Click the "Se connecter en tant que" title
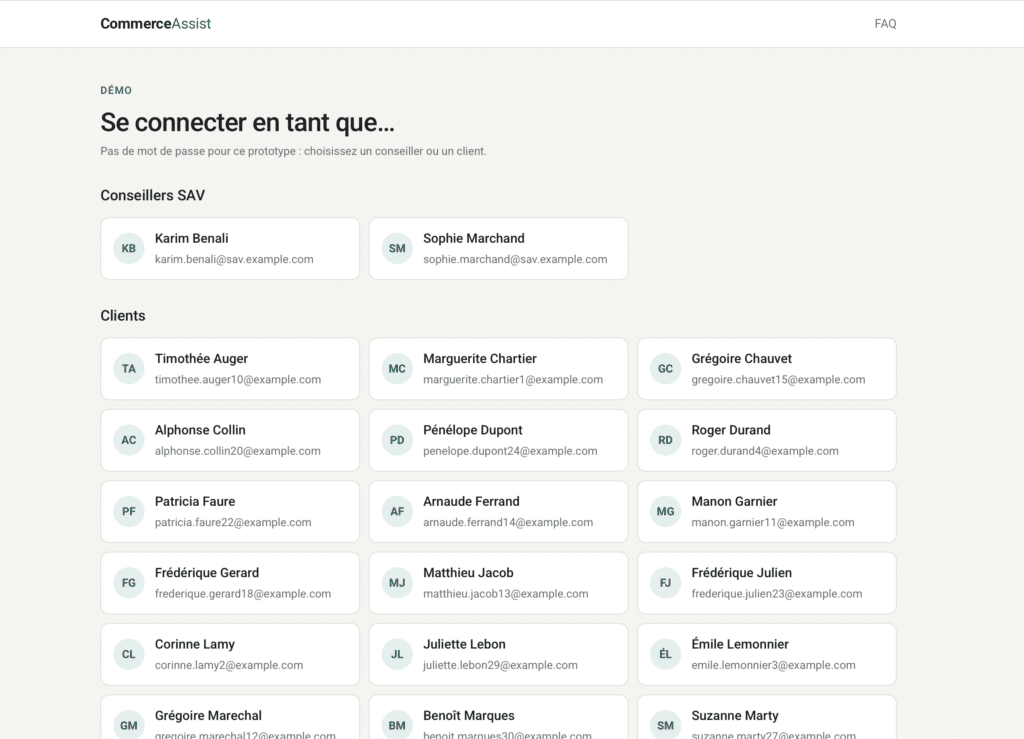This screenshot has width=1024, height=739. (x=248, y=122)
